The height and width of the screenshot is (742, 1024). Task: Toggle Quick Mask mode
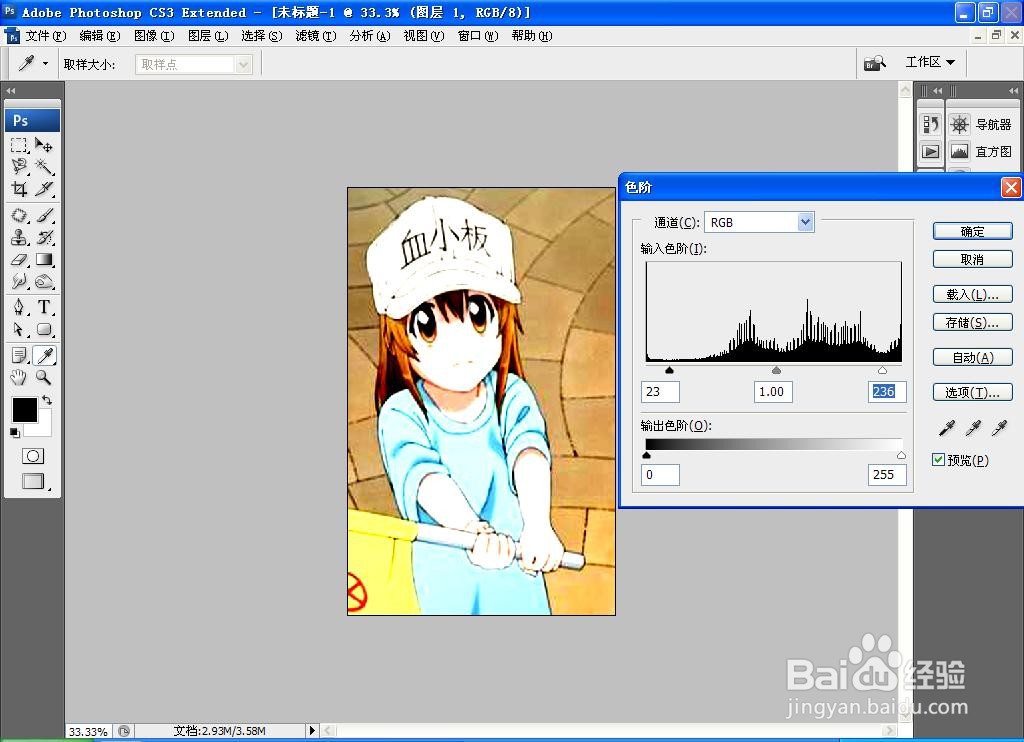tap(33, 456)
